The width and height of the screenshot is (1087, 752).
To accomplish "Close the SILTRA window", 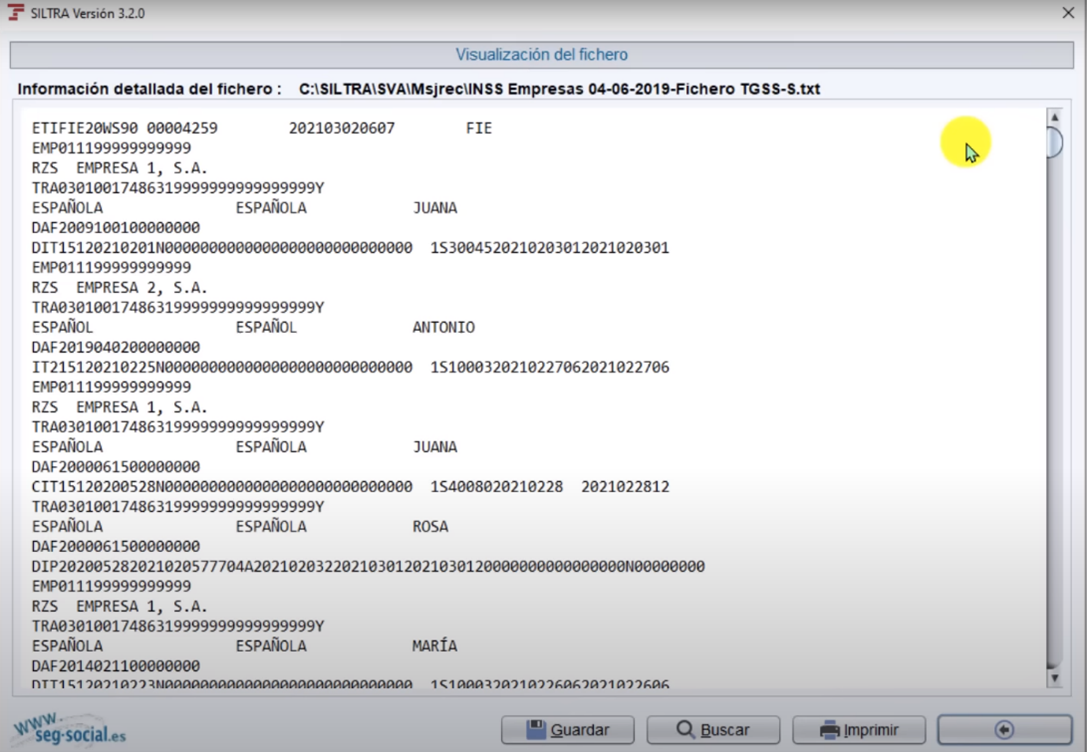I will coord(1067,13).
